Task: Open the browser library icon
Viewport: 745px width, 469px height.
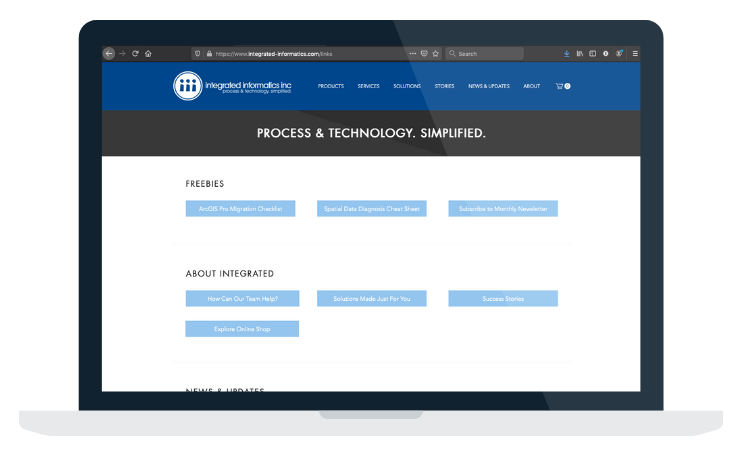Action: point(580,54)
